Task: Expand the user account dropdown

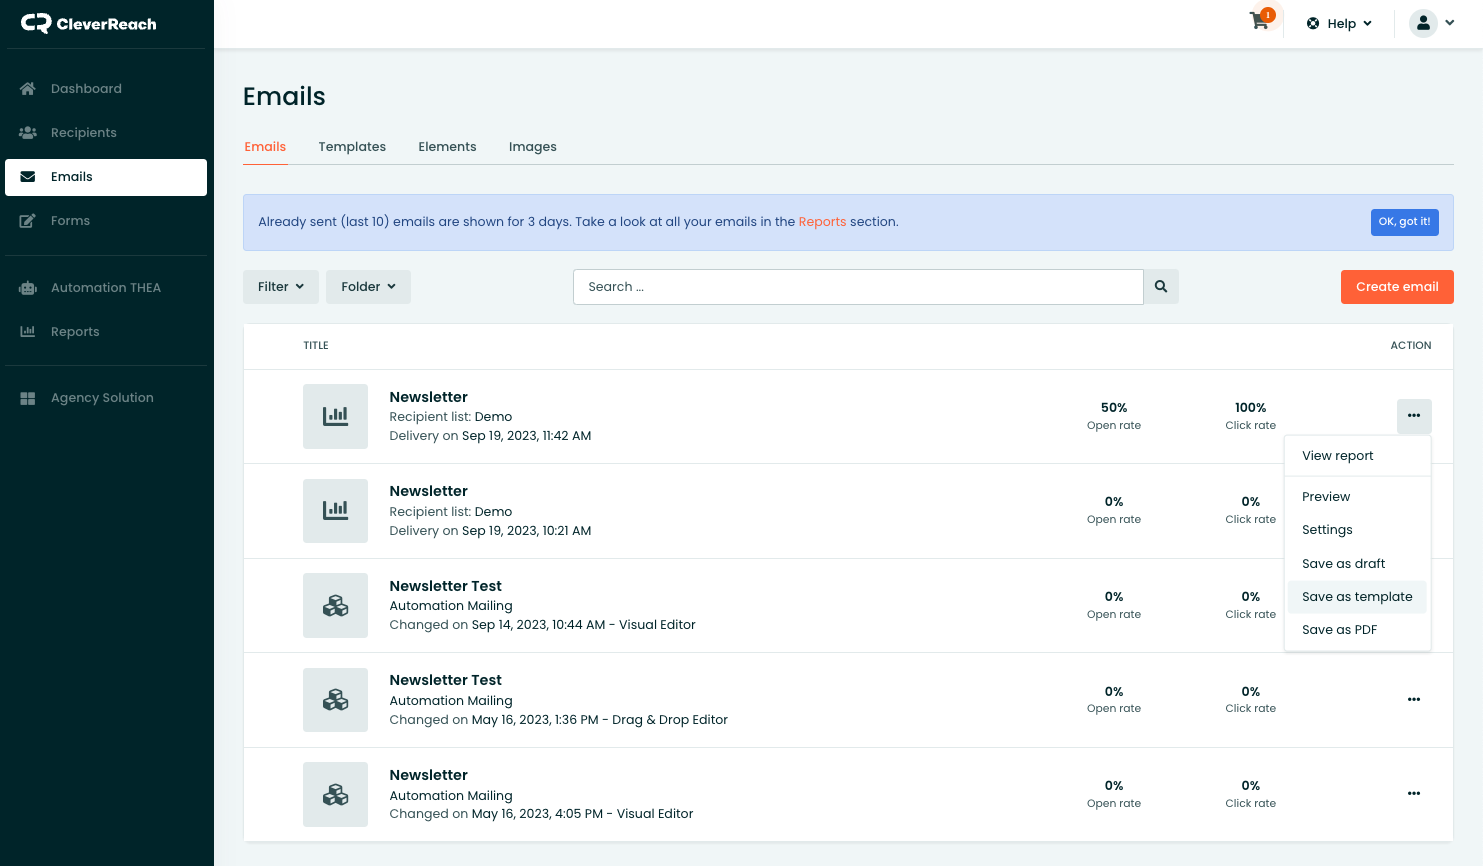Action: 1432,22
